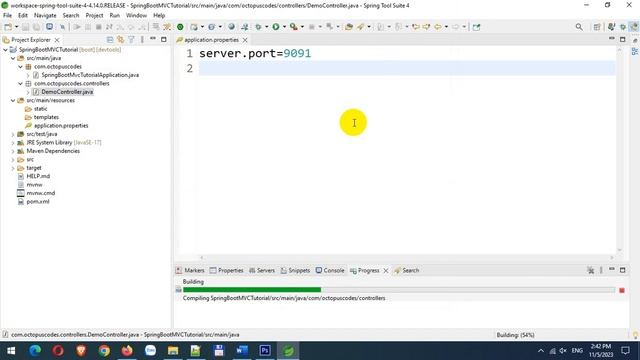This screenshot has height=360, width=640.
Task: Click Collapse All in Project Explorer
Action: coord(110,40)
